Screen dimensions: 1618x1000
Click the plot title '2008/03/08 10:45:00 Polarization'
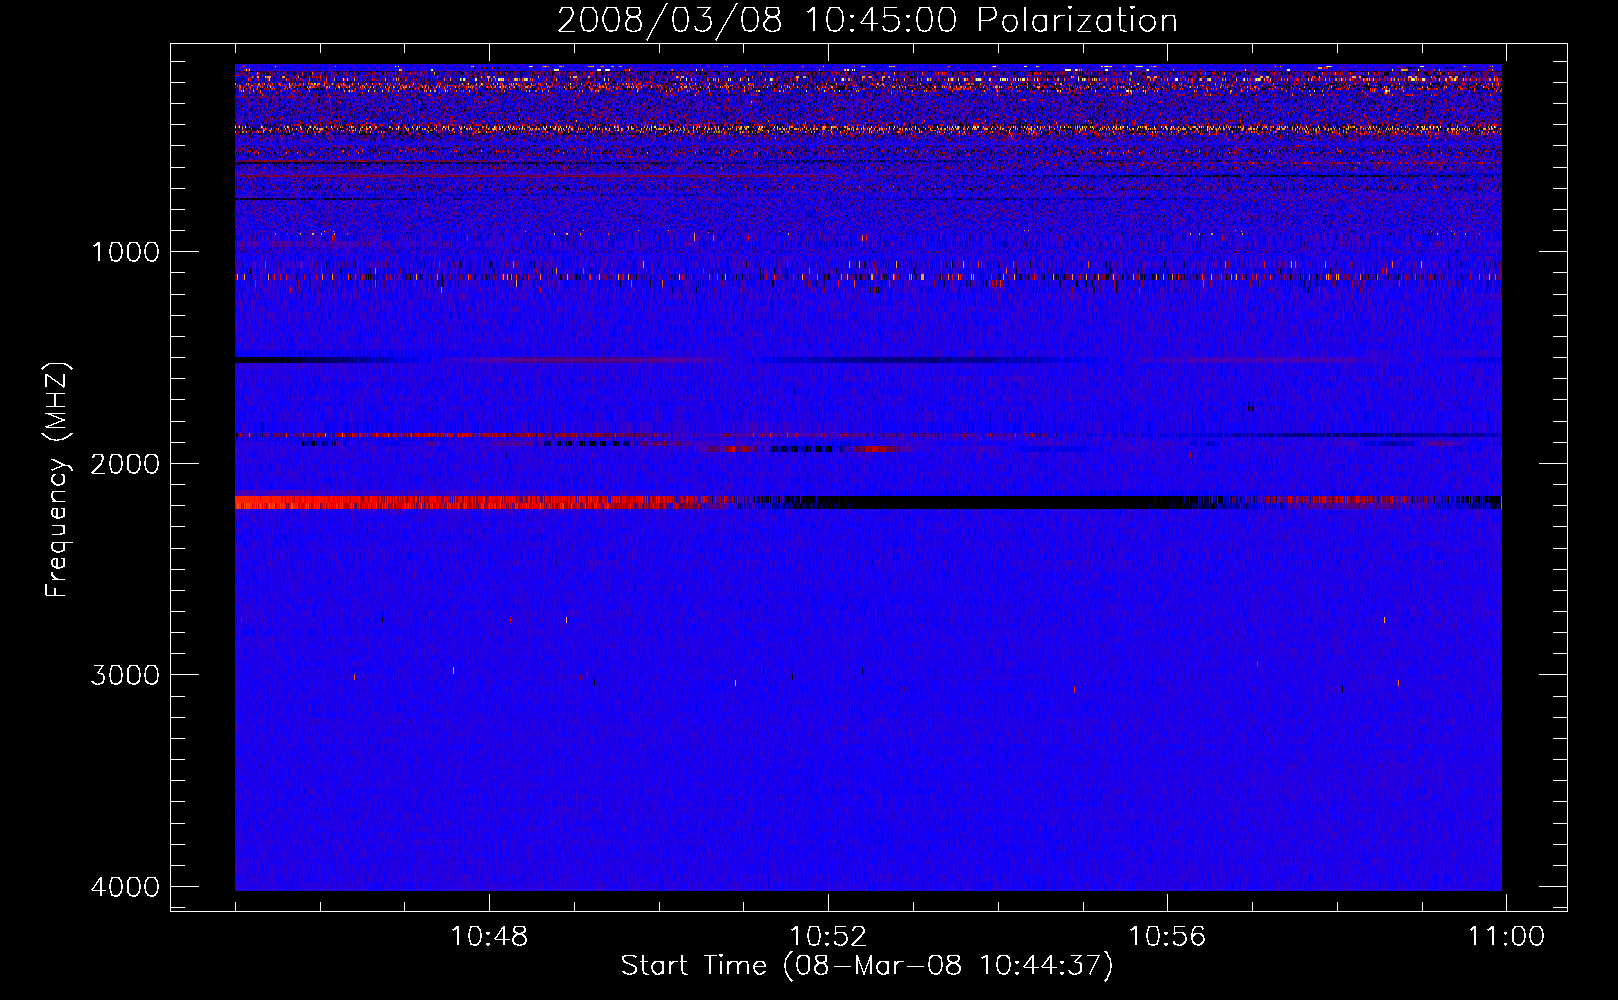(867, 20)
